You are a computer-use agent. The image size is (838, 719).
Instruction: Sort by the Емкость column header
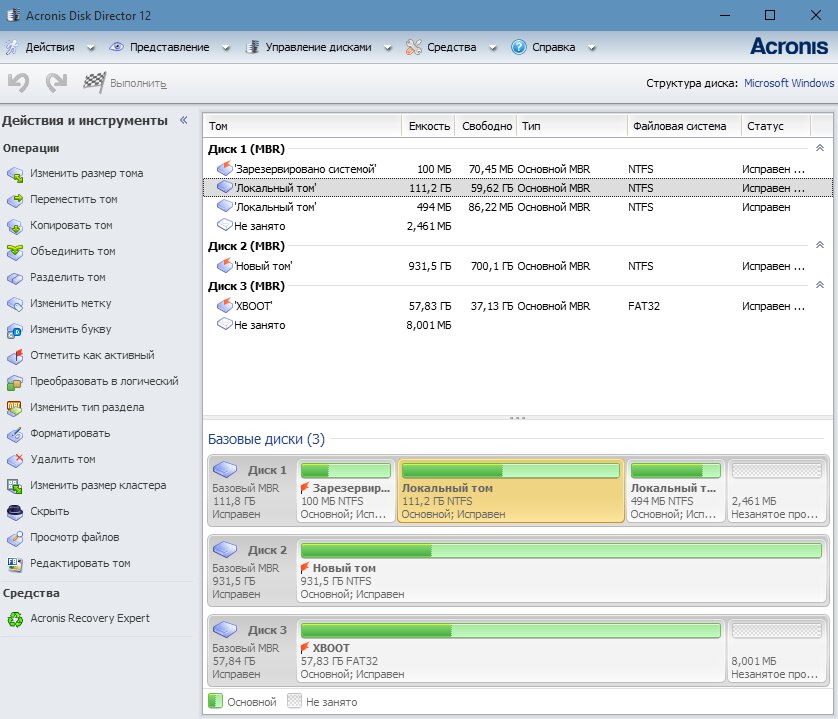coord(428,126)
